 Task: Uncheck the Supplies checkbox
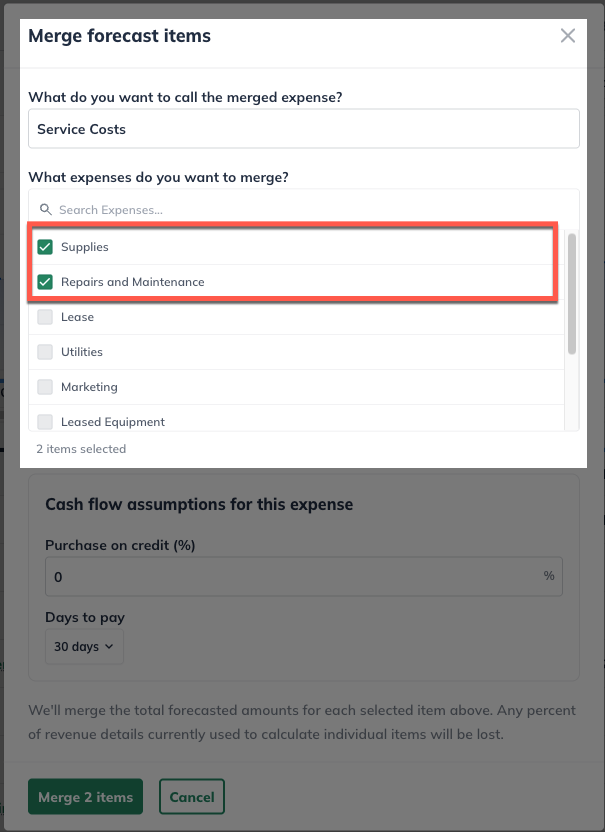coord(45,247)
